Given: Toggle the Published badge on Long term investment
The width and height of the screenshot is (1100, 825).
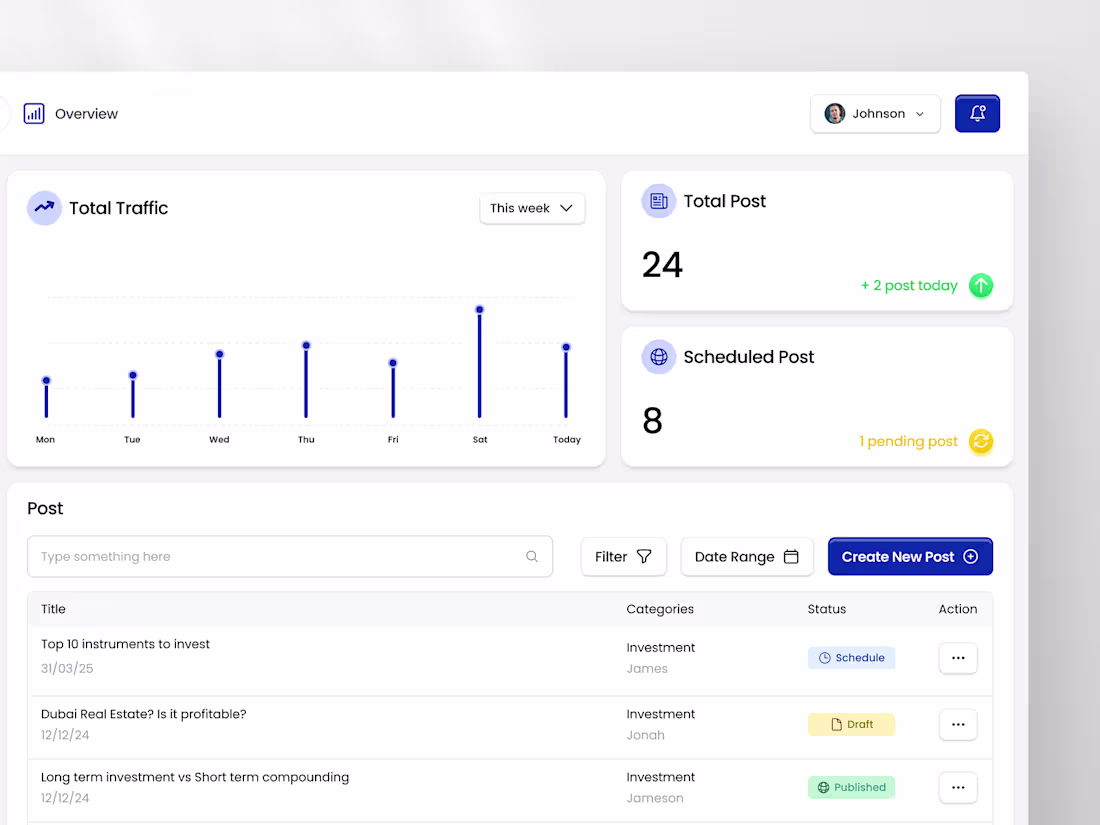Looking at the screenshot, I should pos(851,787).
